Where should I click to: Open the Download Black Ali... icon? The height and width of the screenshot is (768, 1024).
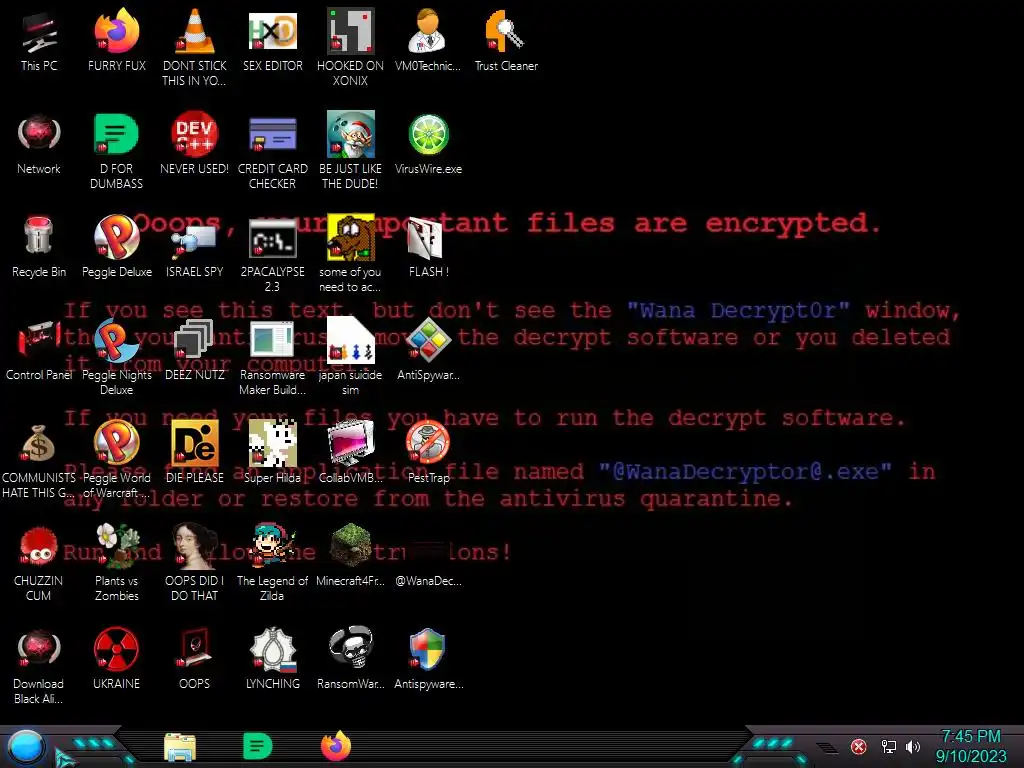tap(39, 649)
